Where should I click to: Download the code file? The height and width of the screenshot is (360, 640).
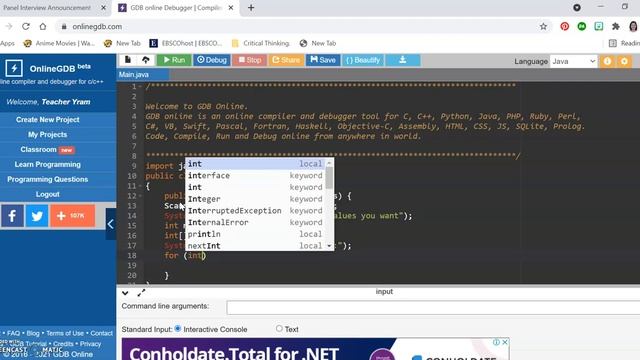click(x=403, y=60)
